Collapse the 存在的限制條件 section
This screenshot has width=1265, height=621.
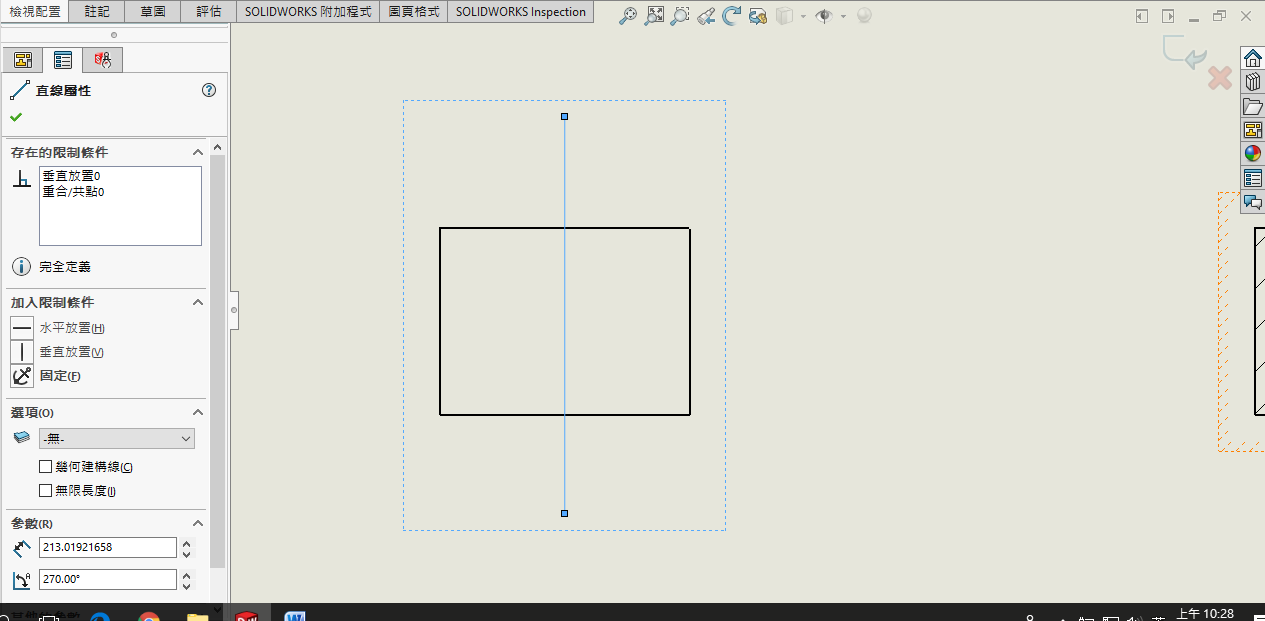tap(198, 152)
